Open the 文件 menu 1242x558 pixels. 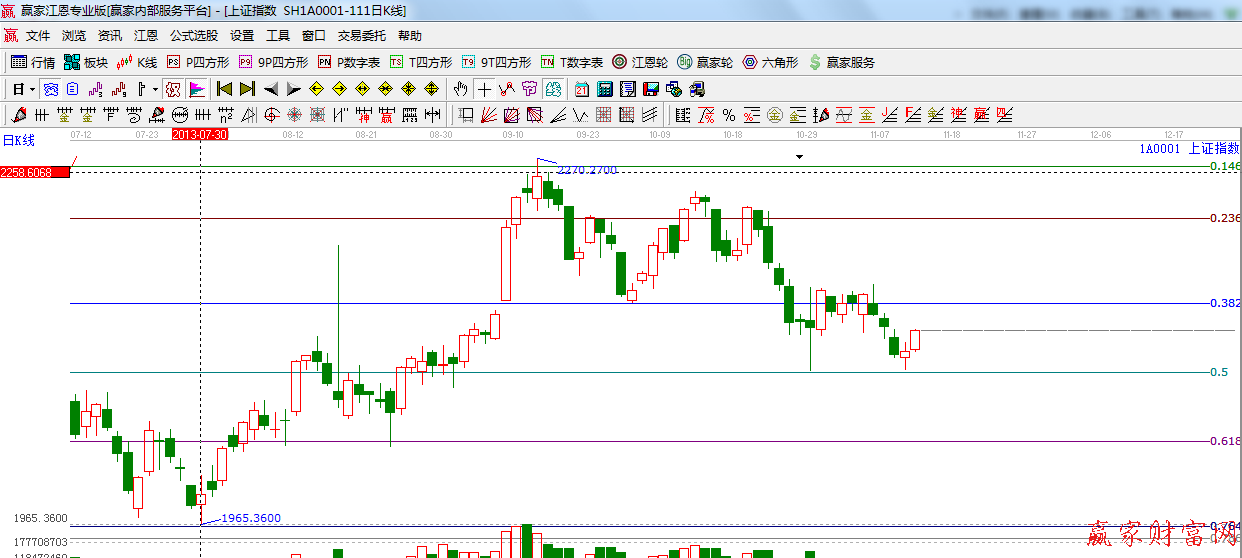tap(38, 35)
